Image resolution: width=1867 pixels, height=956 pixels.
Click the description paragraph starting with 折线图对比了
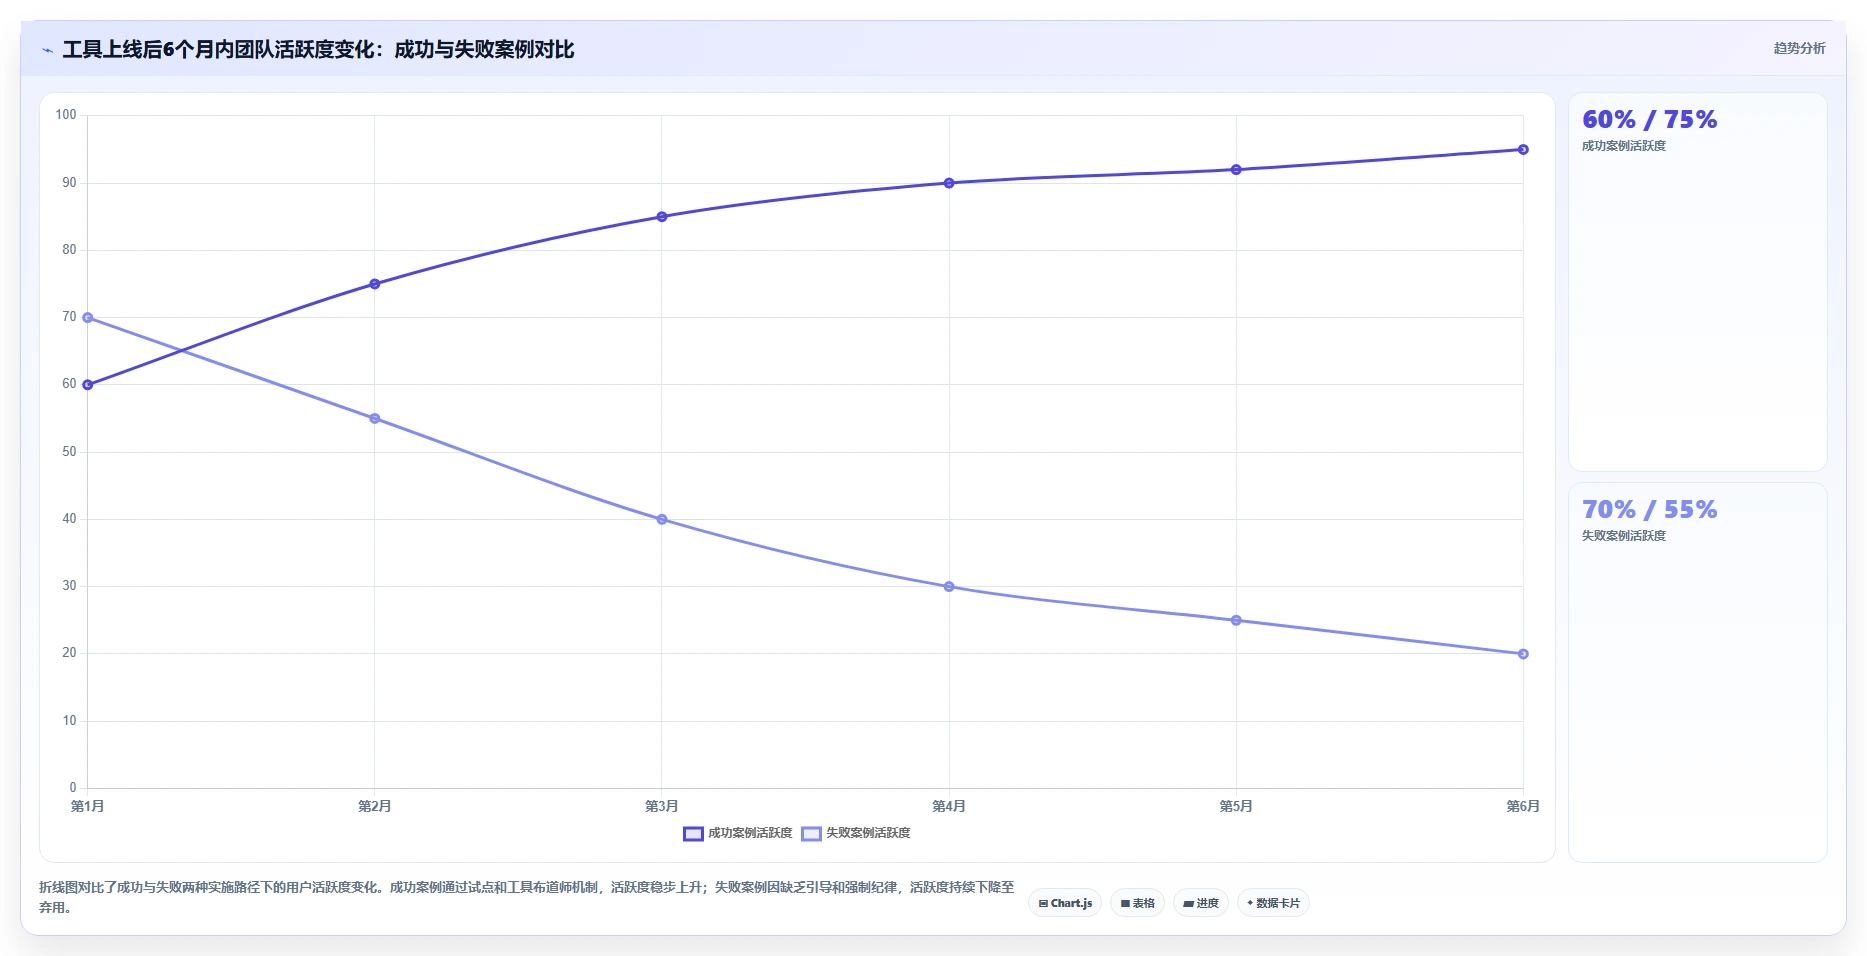coord(527,897)
